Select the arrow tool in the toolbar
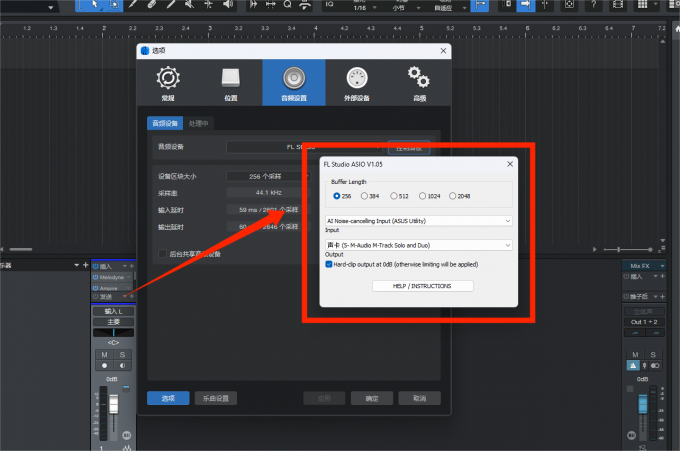Viewport: 680px width, 451px height. [95, 4]
